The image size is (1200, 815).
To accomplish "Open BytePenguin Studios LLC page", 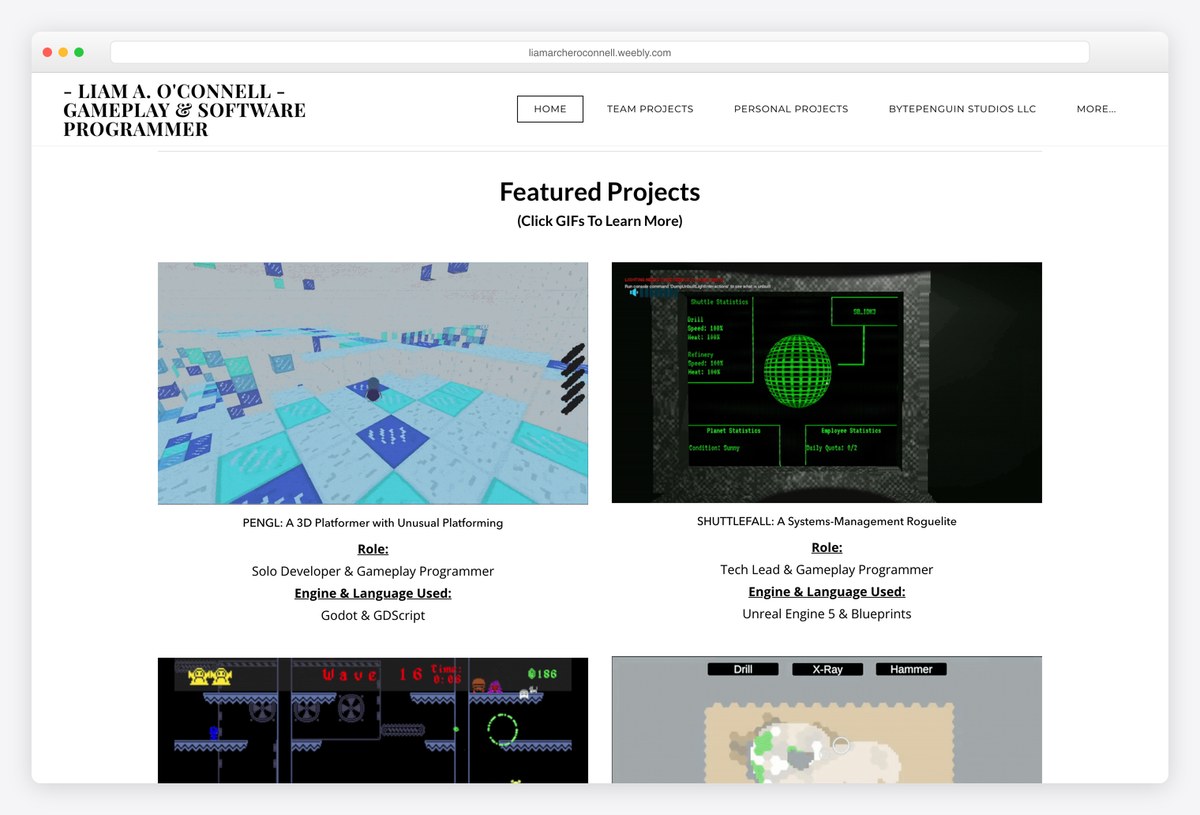I will pos(962,109).
